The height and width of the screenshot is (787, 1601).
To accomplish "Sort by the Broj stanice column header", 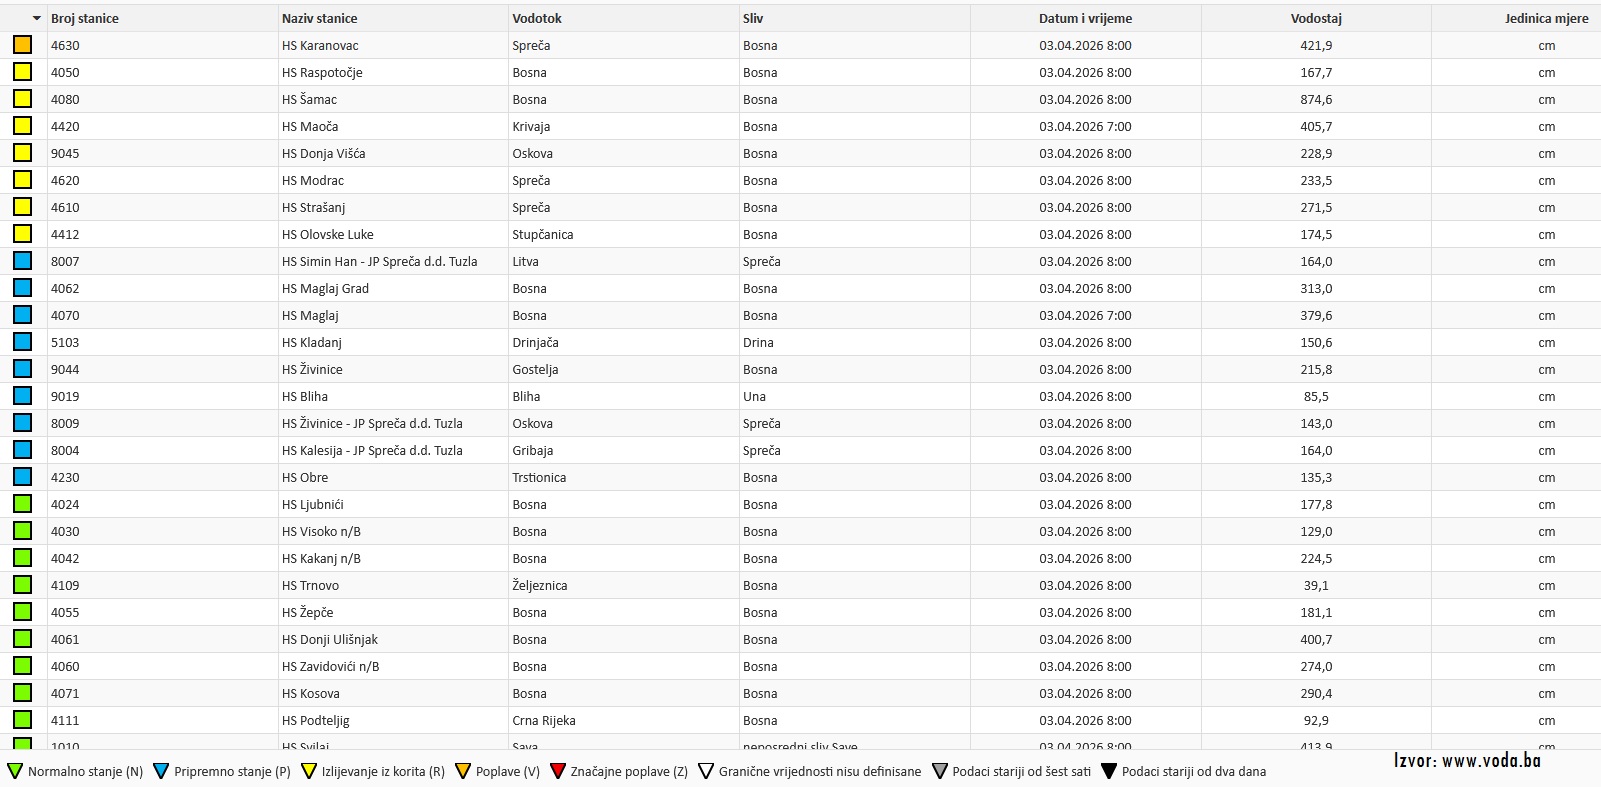I will (85, 18).
